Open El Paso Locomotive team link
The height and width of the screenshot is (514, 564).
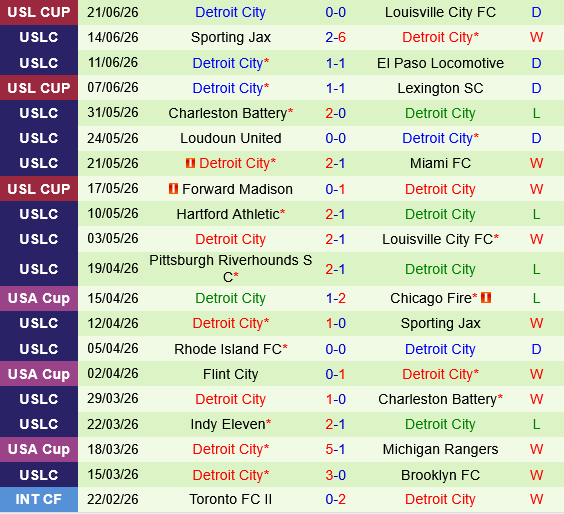440,63
